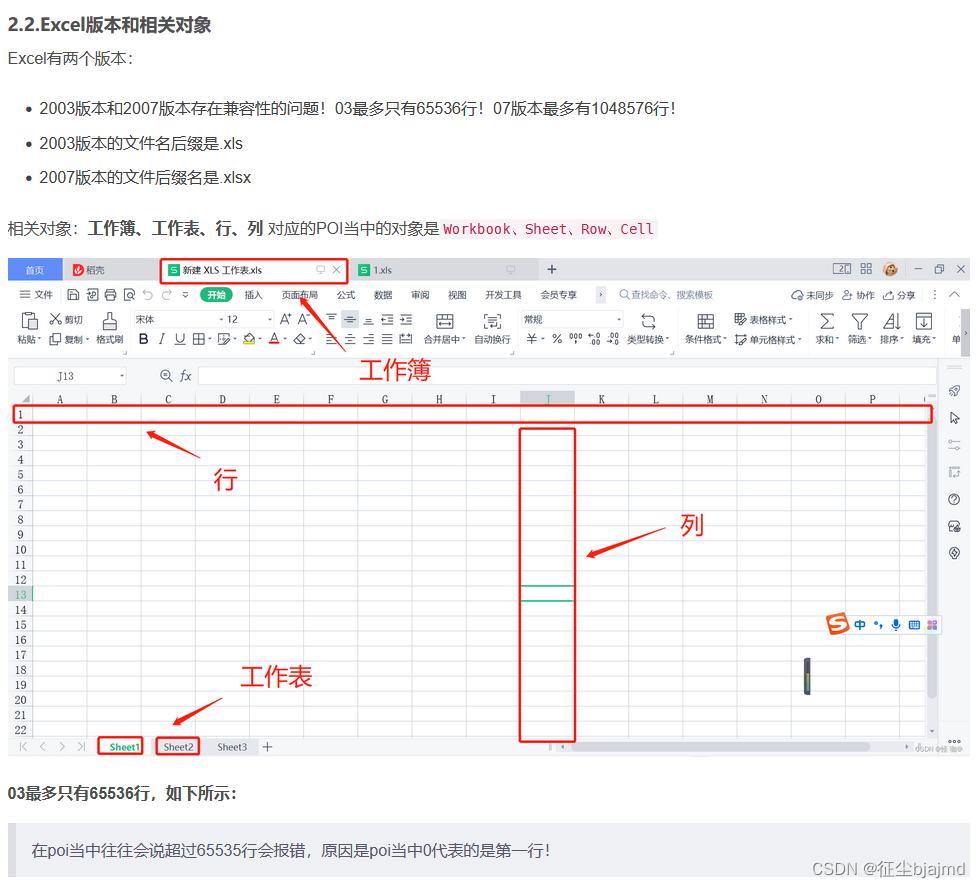Select the format painter (格式刷) tool
980x888 pixels.
(x=110, y=330)
